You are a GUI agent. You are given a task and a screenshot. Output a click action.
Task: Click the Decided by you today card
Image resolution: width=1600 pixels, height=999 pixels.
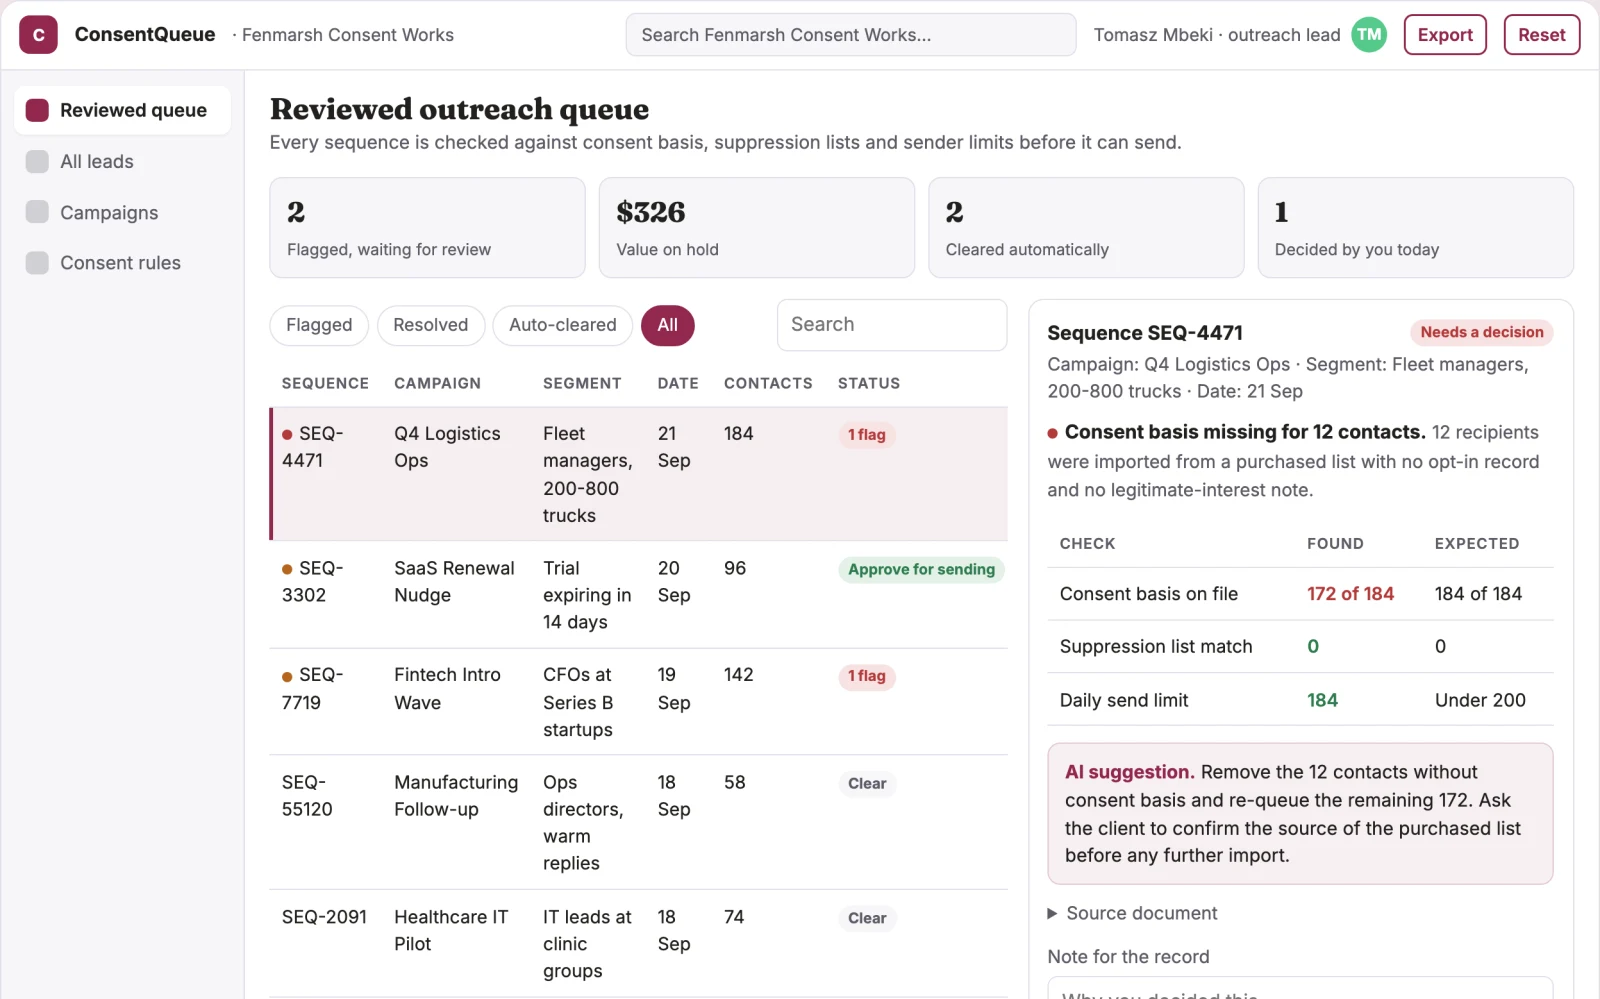click(x=1416, y=228)
